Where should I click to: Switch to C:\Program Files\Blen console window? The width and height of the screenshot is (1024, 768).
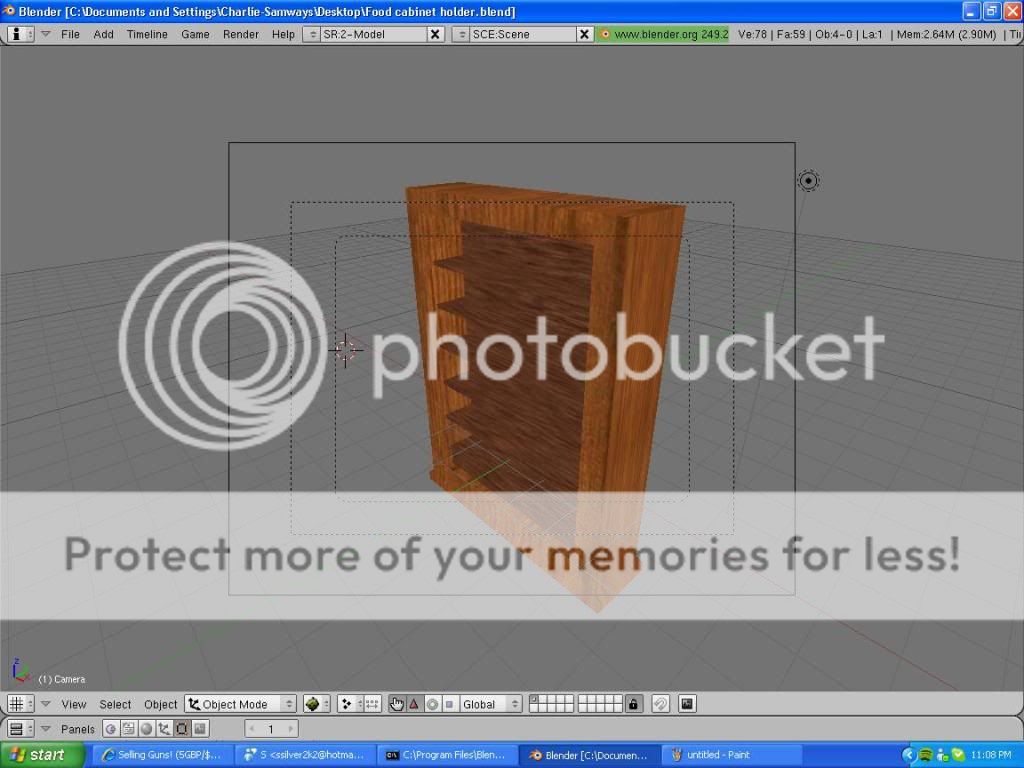pyautogui.click(x=446, y=755)
